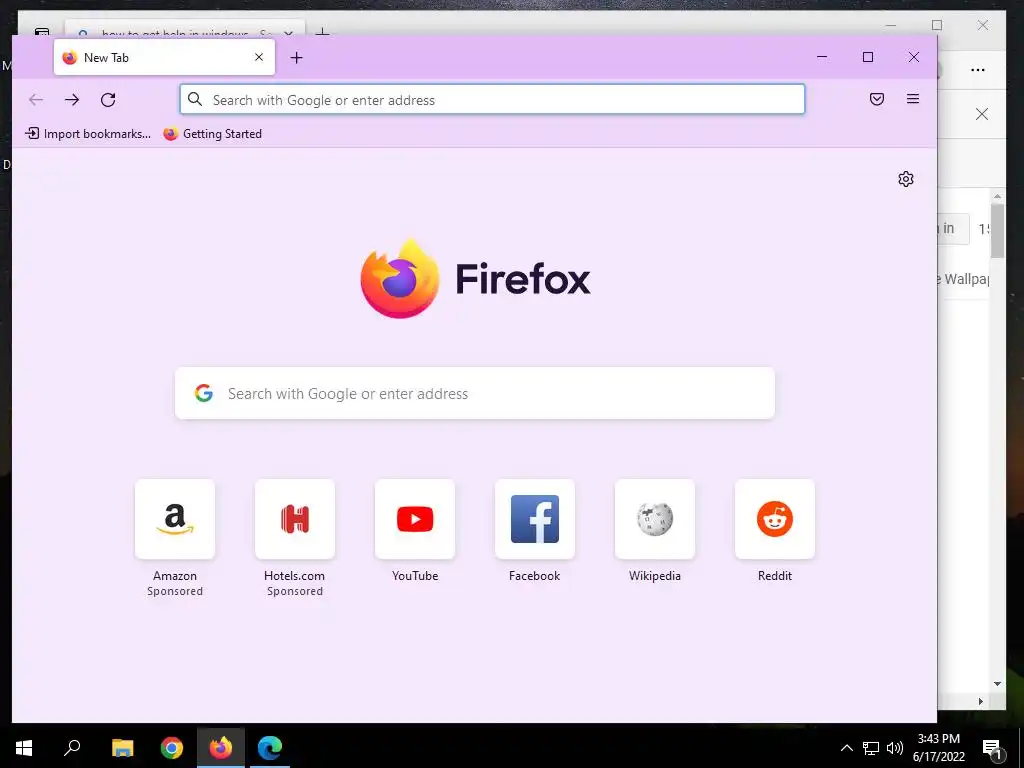Image resolution: width=1024 pixels, height=768 pixels.
Task: Open Hotels.com sponsored shortcut tile
Action: [x=295, y=519]
